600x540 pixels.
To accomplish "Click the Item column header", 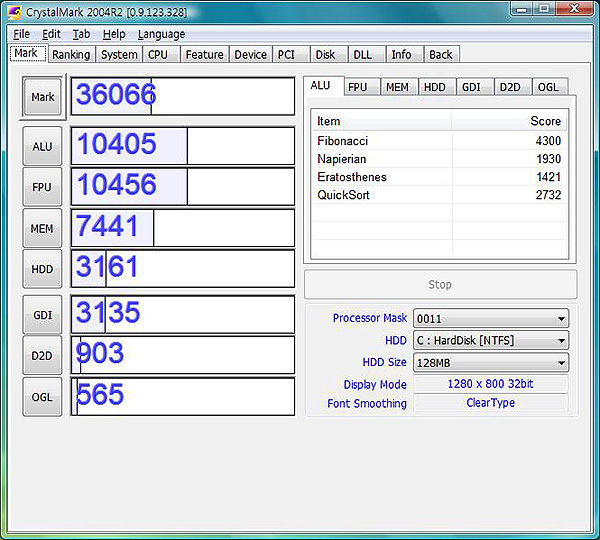I will point(382,121).
